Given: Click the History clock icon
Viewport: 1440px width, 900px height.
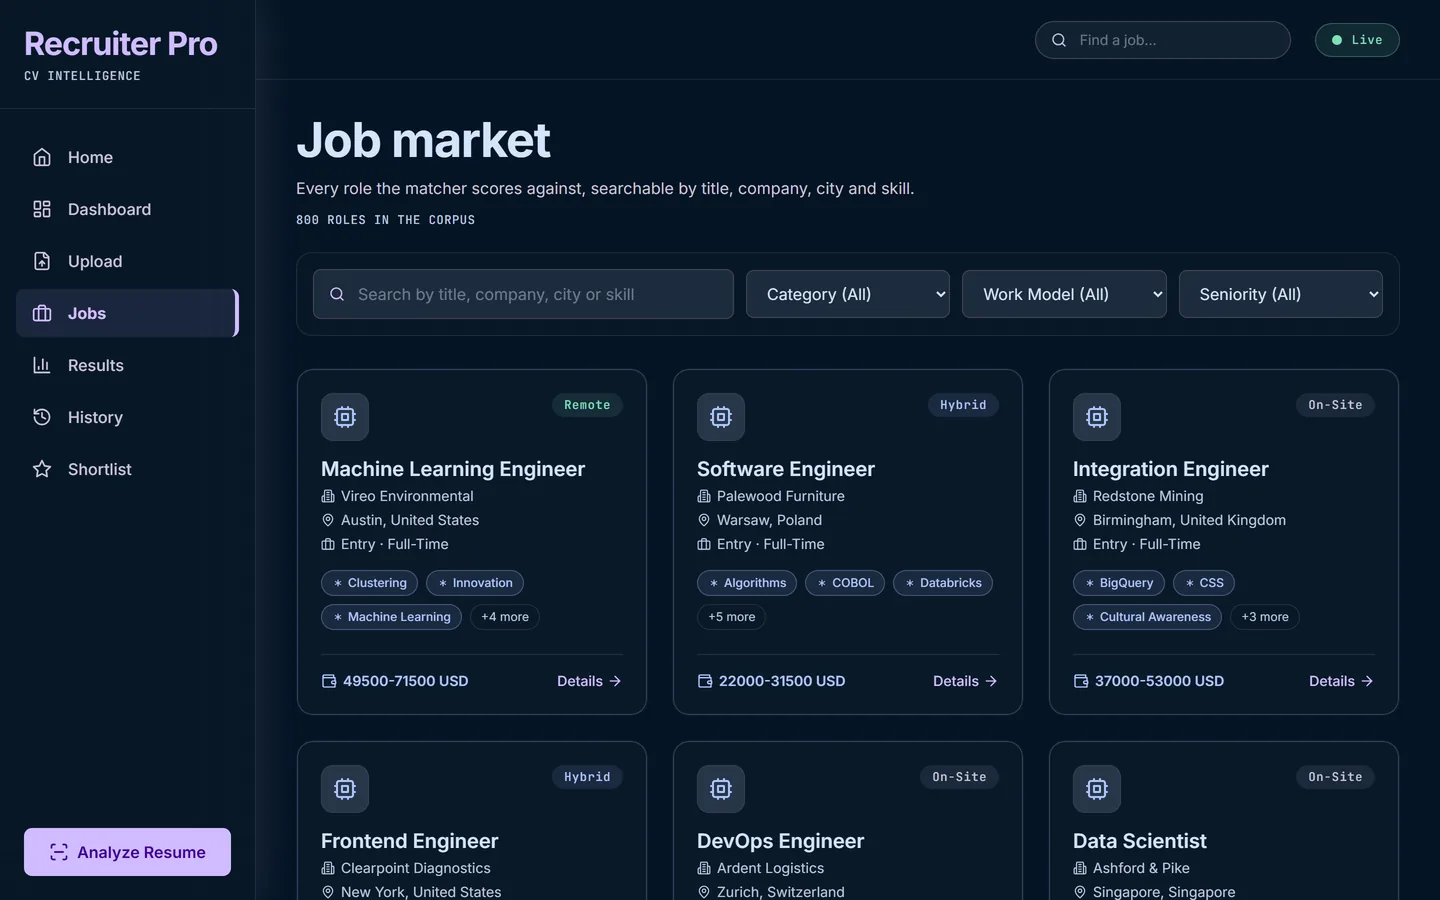Looking at the screenshot, I should tap(42, 417).
